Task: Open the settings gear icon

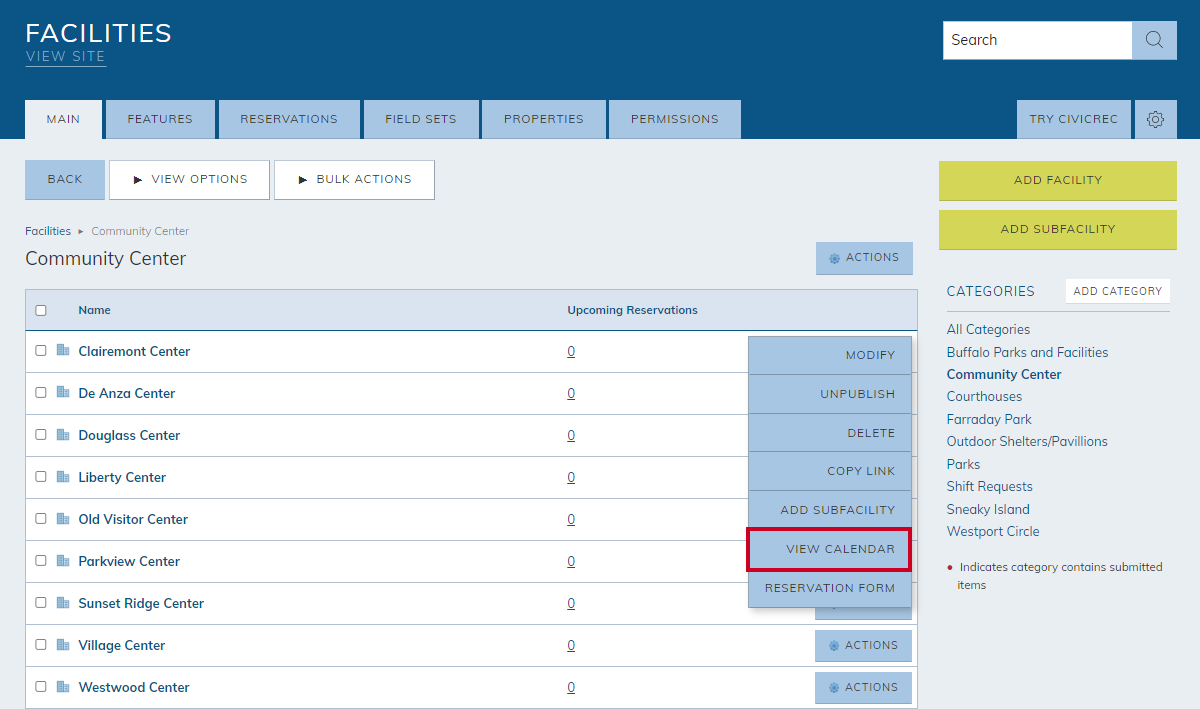Action: click(1155, 119)
